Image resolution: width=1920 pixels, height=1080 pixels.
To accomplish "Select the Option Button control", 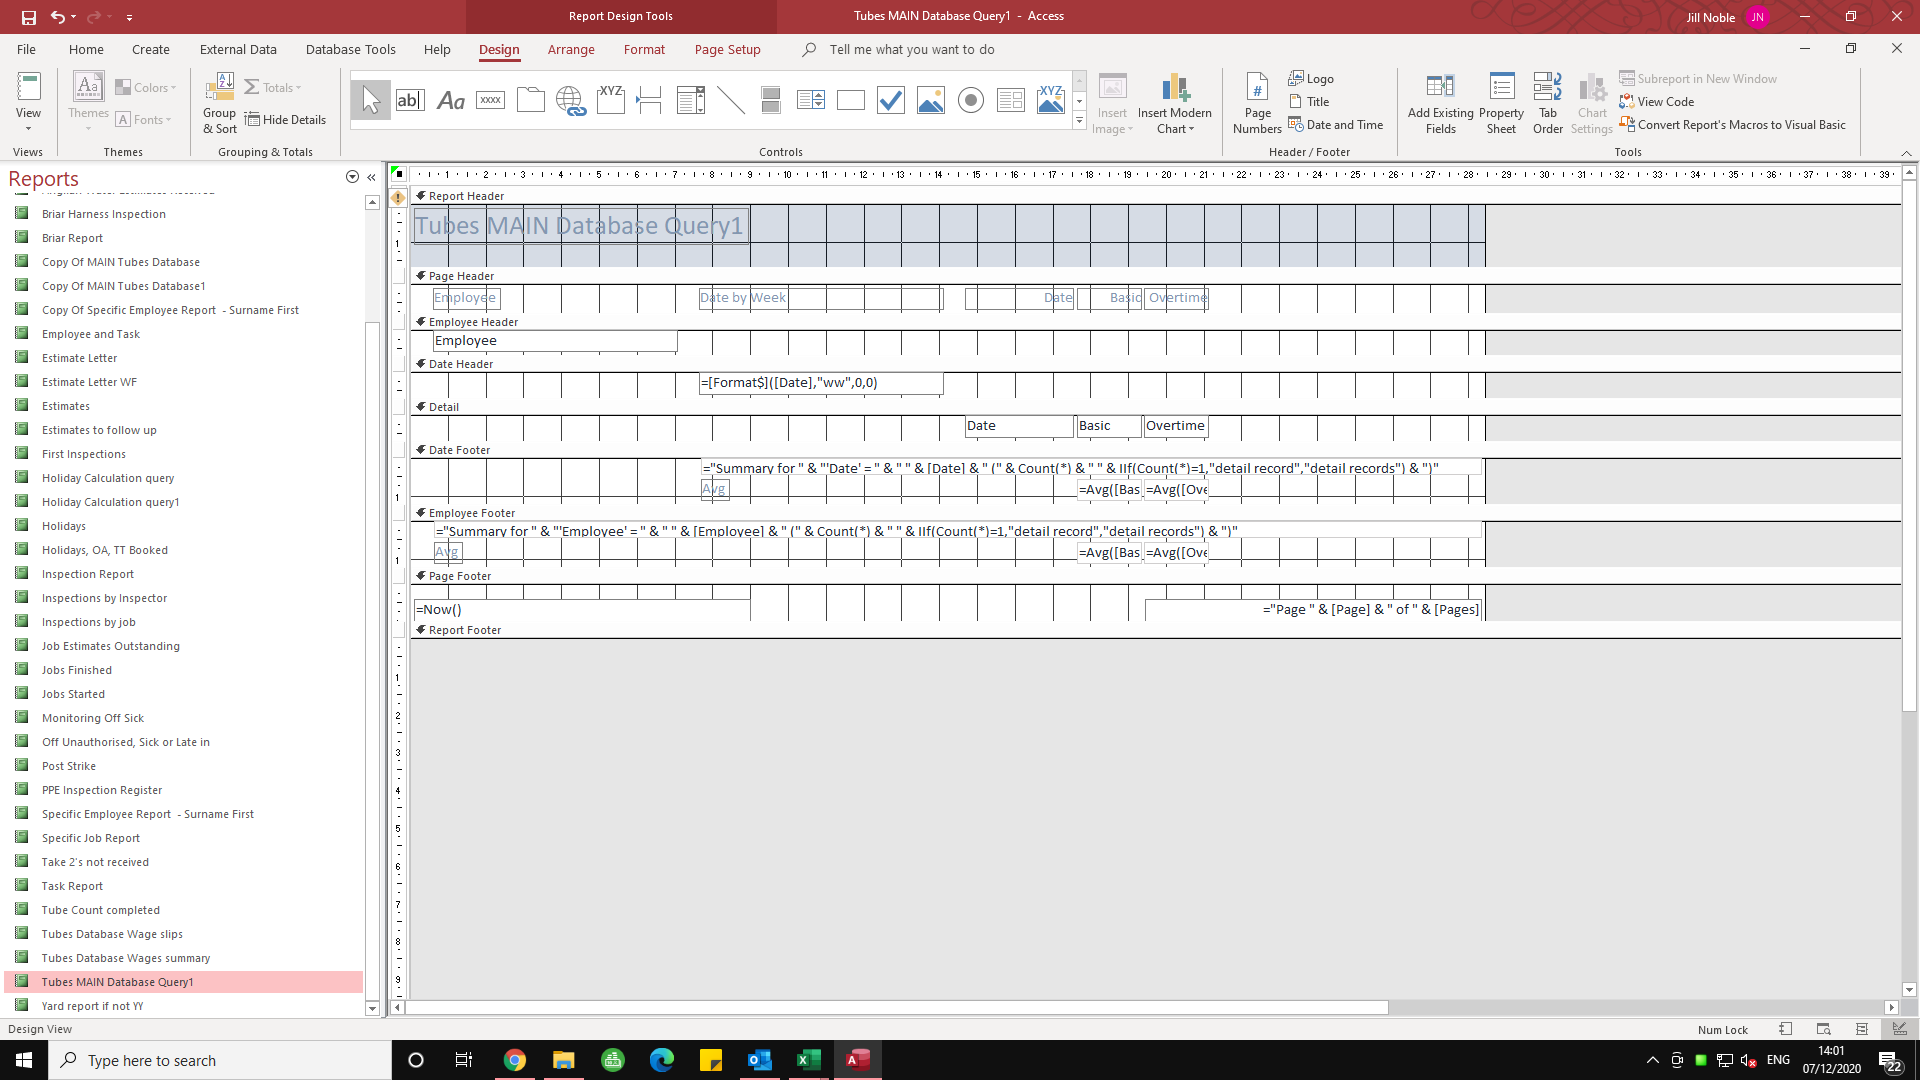I will pos(971,100).
